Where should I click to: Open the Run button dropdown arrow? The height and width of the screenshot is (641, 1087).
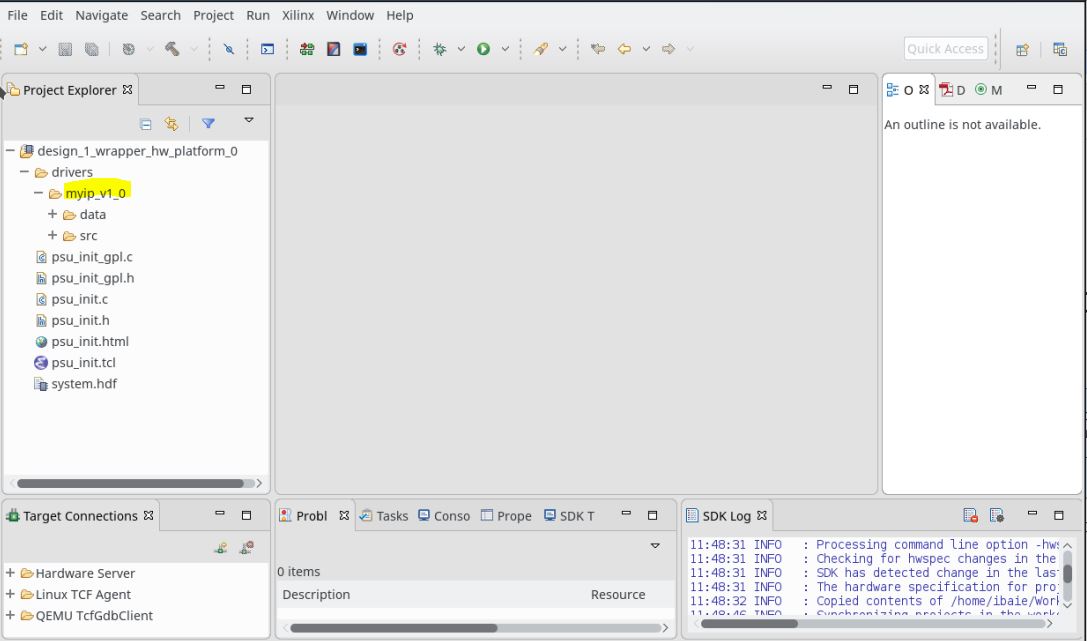click(505, 49)
